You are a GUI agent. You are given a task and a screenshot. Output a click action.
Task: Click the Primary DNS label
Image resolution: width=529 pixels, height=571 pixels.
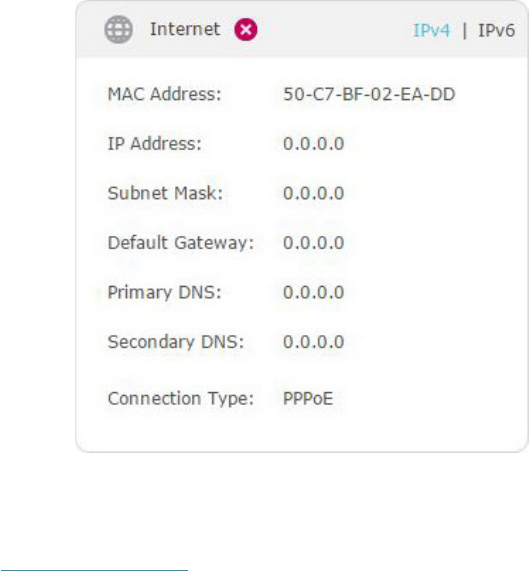(x=164, y=292)
